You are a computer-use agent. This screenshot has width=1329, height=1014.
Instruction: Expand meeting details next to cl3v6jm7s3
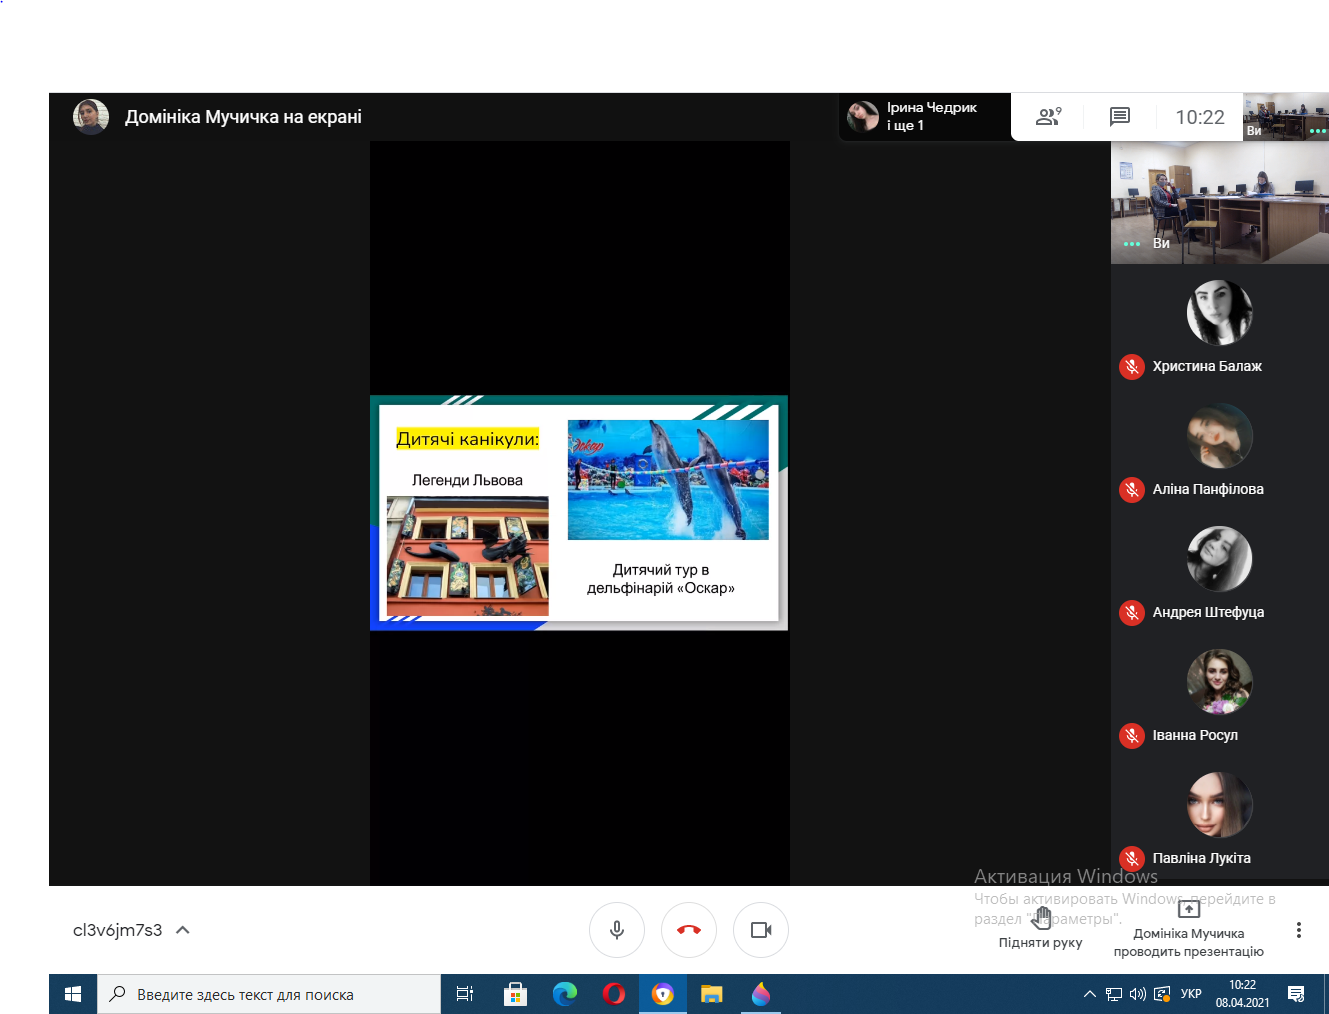[x=183, y=930]
